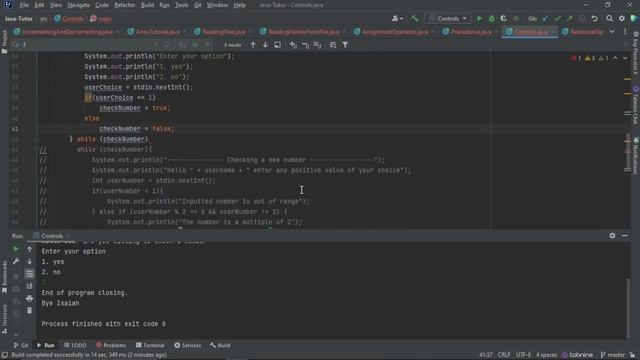Expand the hidden editor tabs chevron
Image resolution: width=640 pixels, height=360 pixels.
point(612,32)
